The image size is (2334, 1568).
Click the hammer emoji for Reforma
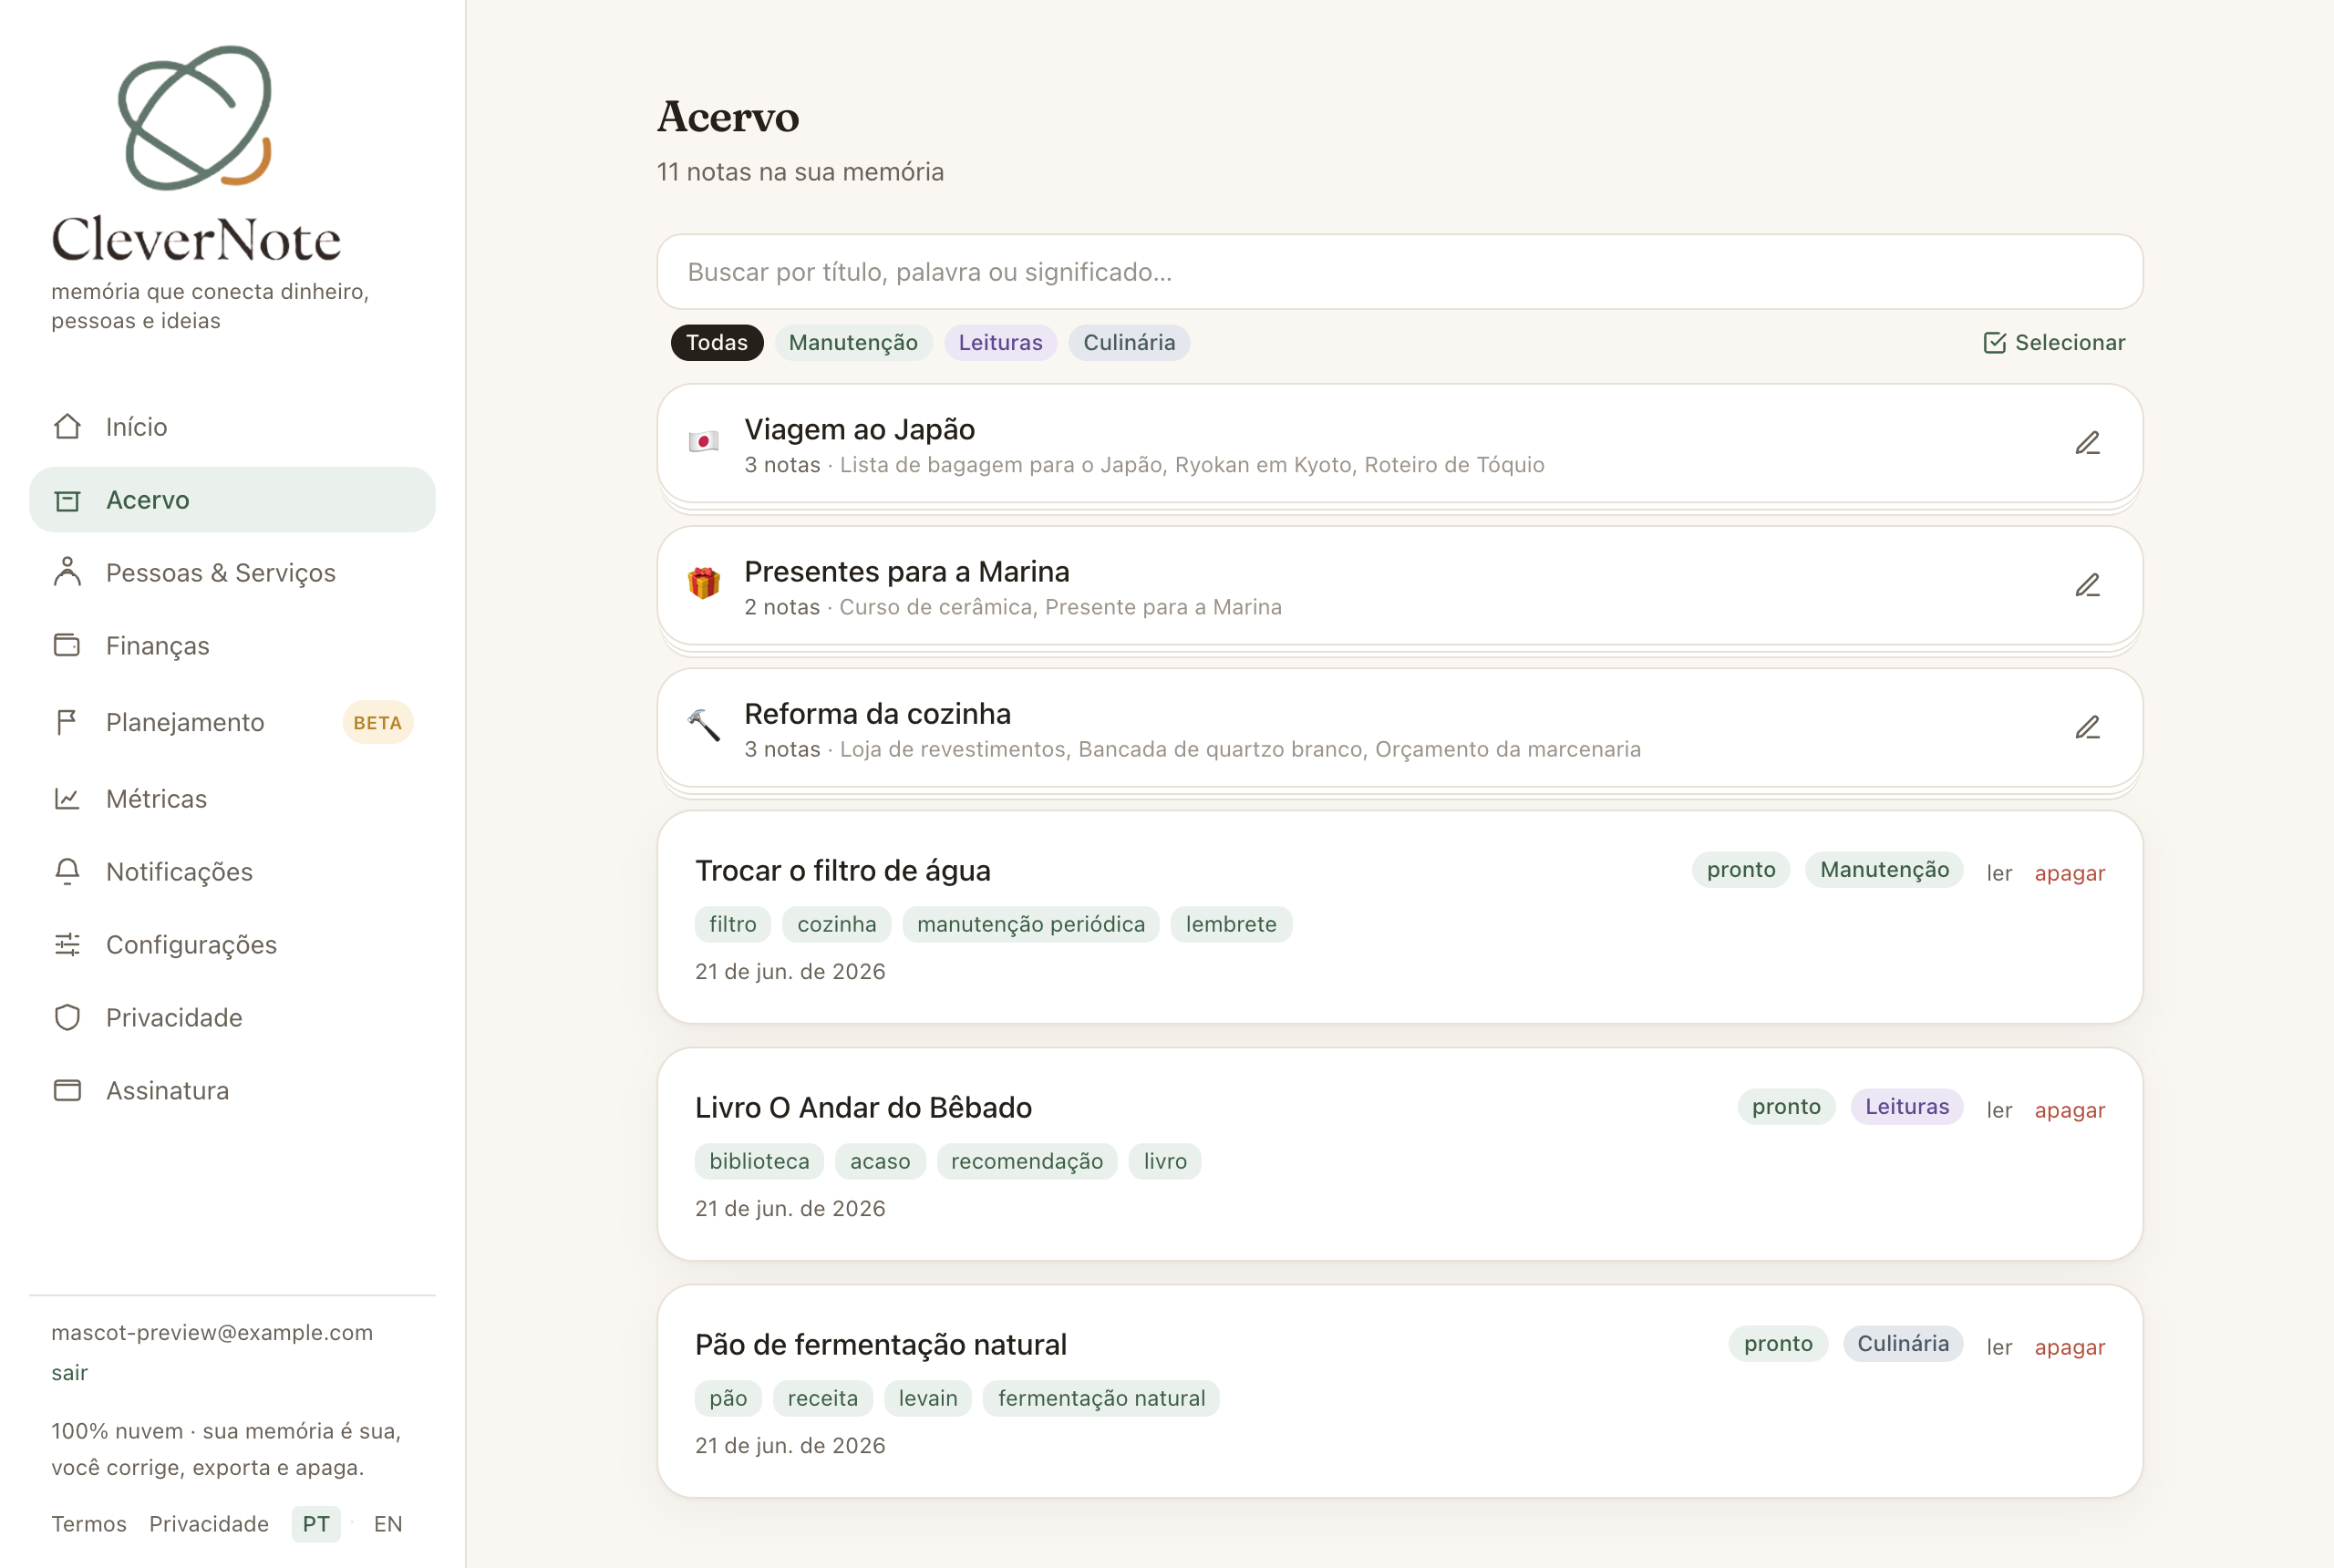703,725
